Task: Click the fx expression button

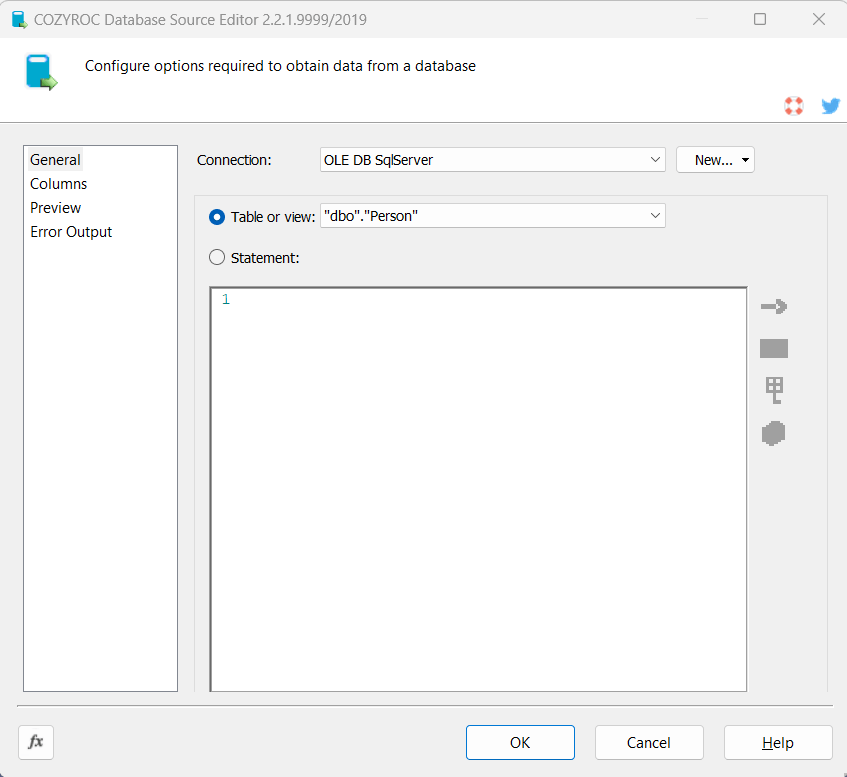Action: (x=36, y=742)
